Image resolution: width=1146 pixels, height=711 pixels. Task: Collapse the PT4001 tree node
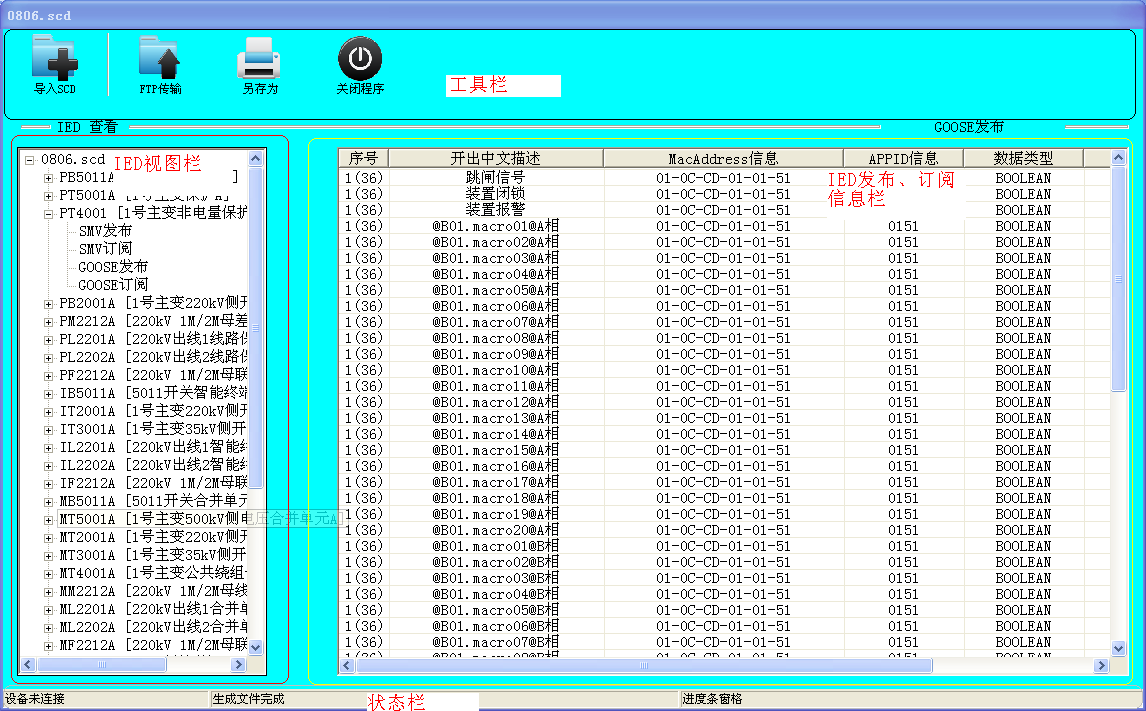click(48, 213)
